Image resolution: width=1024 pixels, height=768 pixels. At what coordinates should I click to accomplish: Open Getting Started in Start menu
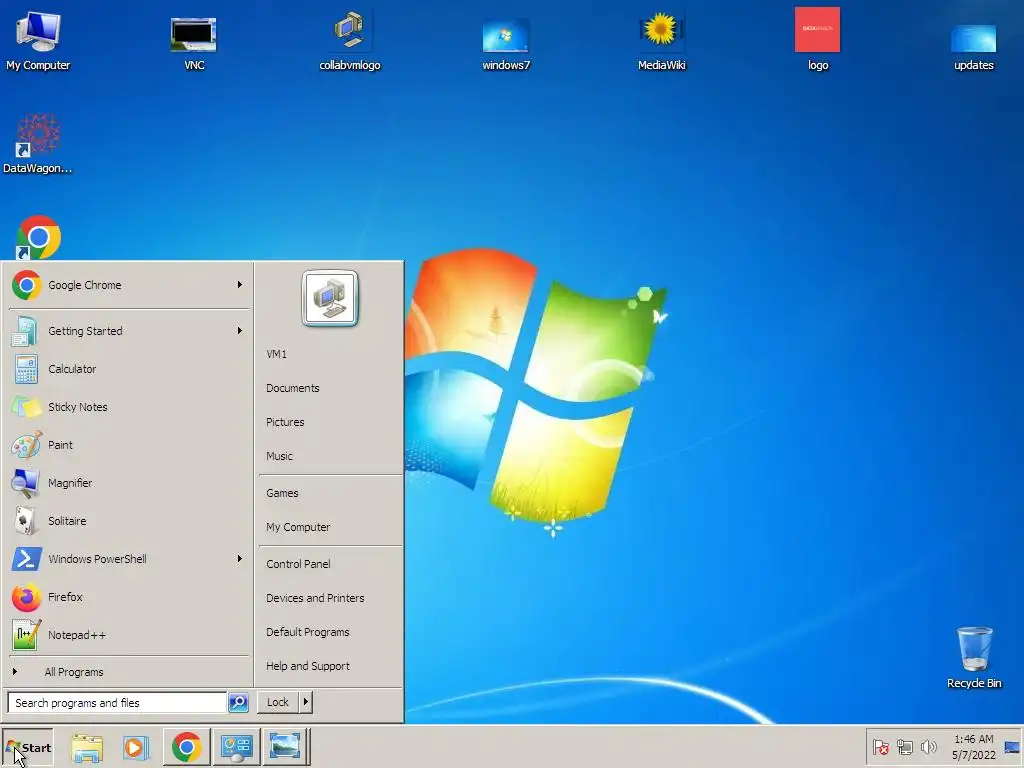click(128, 331)
